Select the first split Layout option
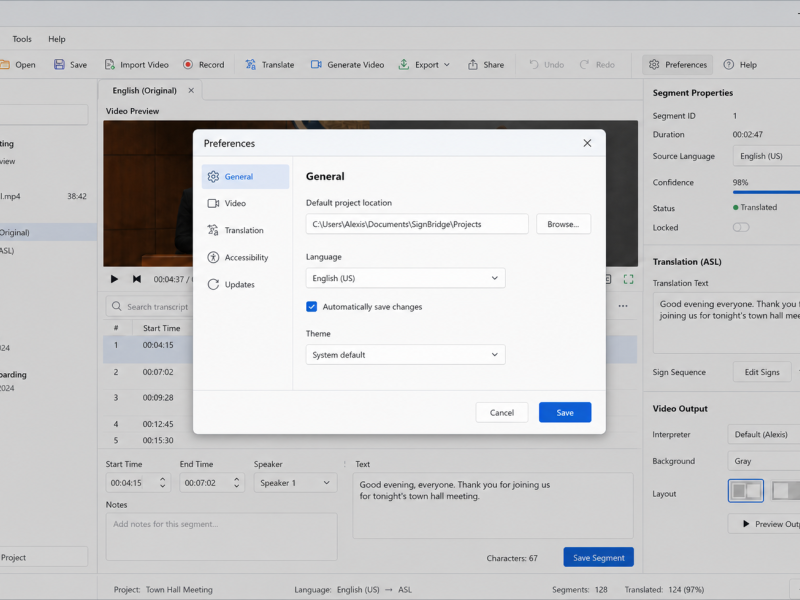Viewport: 800px width, 600px height. coord(745,491)
